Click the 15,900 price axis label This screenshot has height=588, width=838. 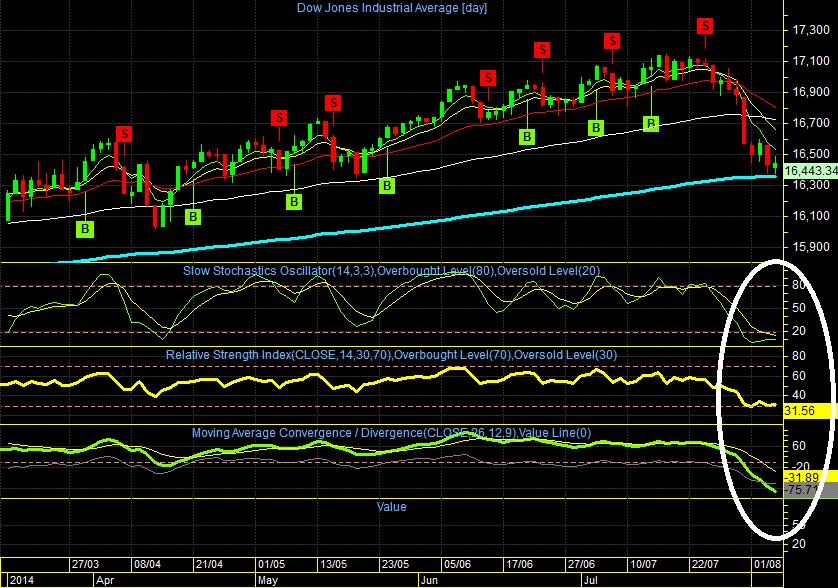(x=811, y=247)
